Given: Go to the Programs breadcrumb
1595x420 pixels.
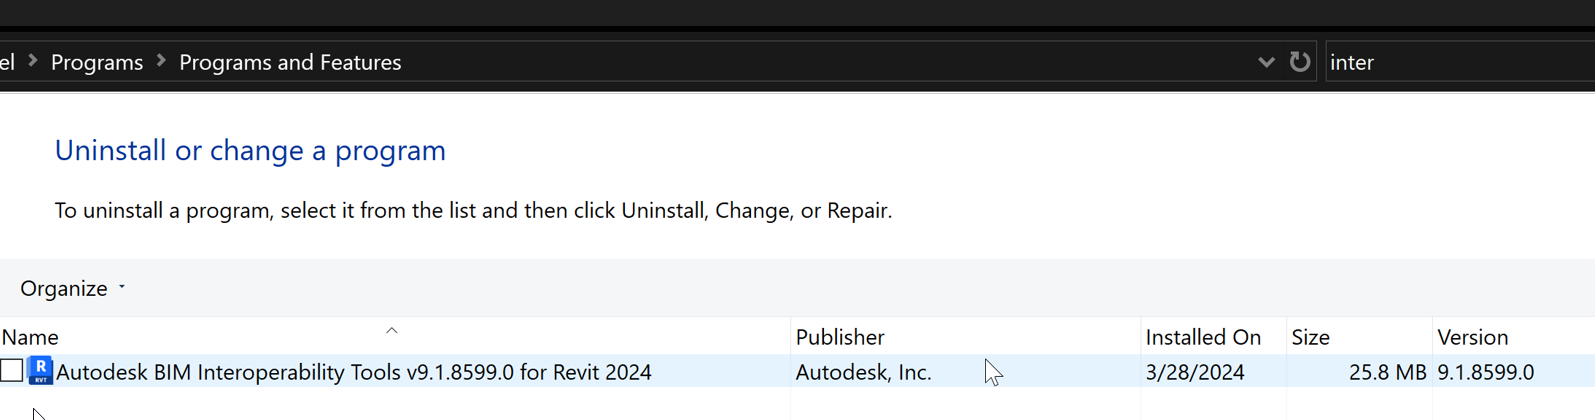Looking at the screenshot, I should (x=97, y=62).
